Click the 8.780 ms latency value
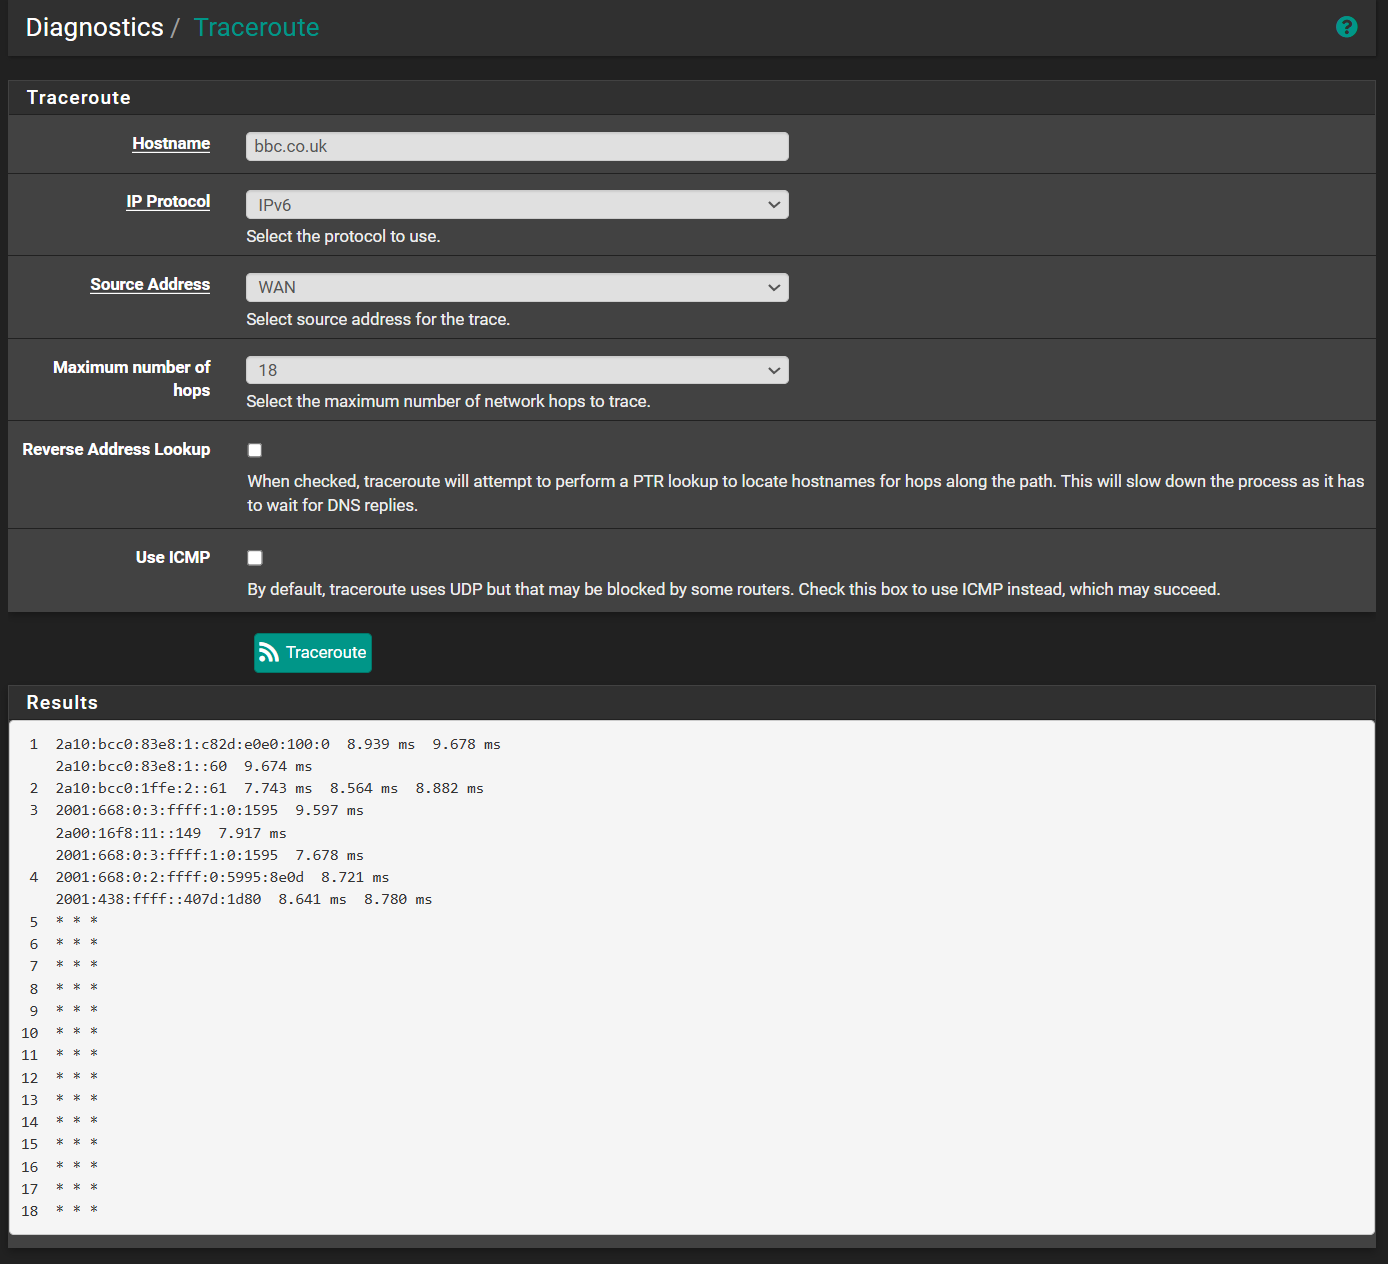This screenshot has height=1264, width=1388. 398,899
